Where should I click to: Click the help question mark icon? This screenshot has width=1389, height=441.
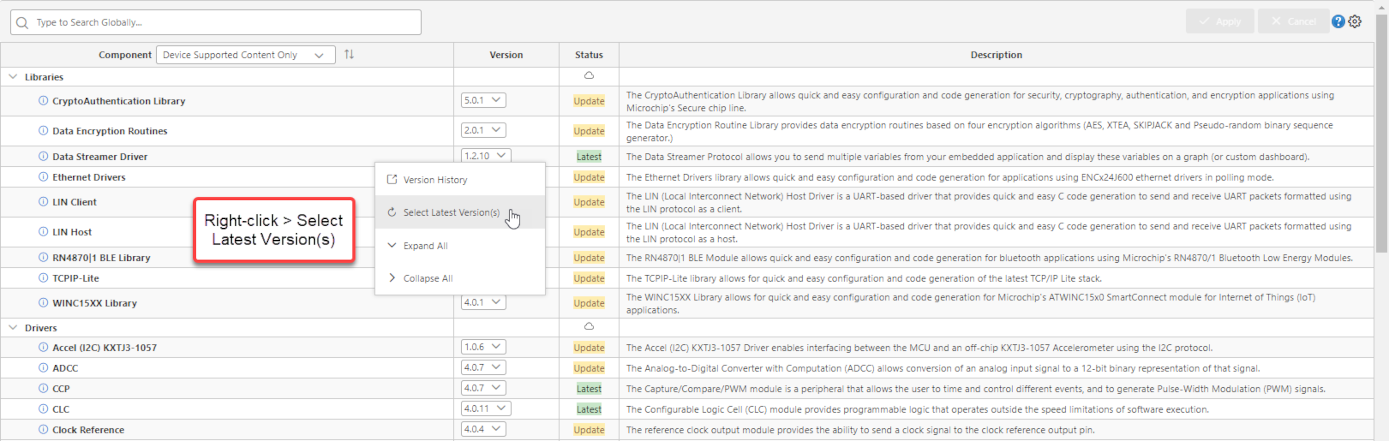tap(1338, 22)
